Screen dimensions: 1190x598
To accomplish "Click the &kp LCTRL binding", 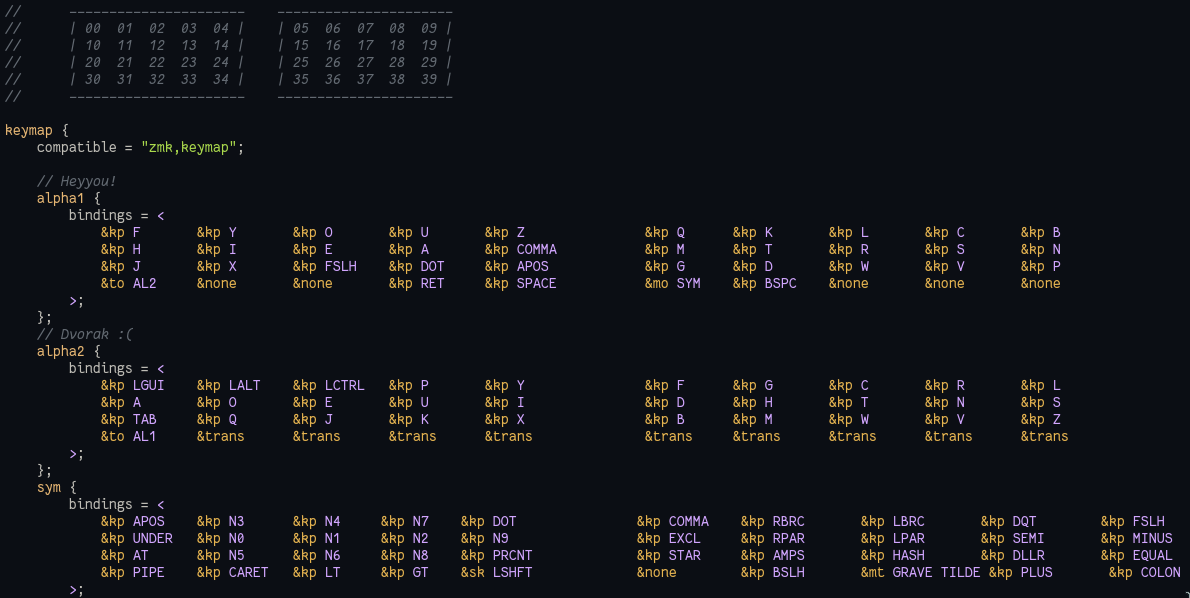I will (x=329, y=386).
